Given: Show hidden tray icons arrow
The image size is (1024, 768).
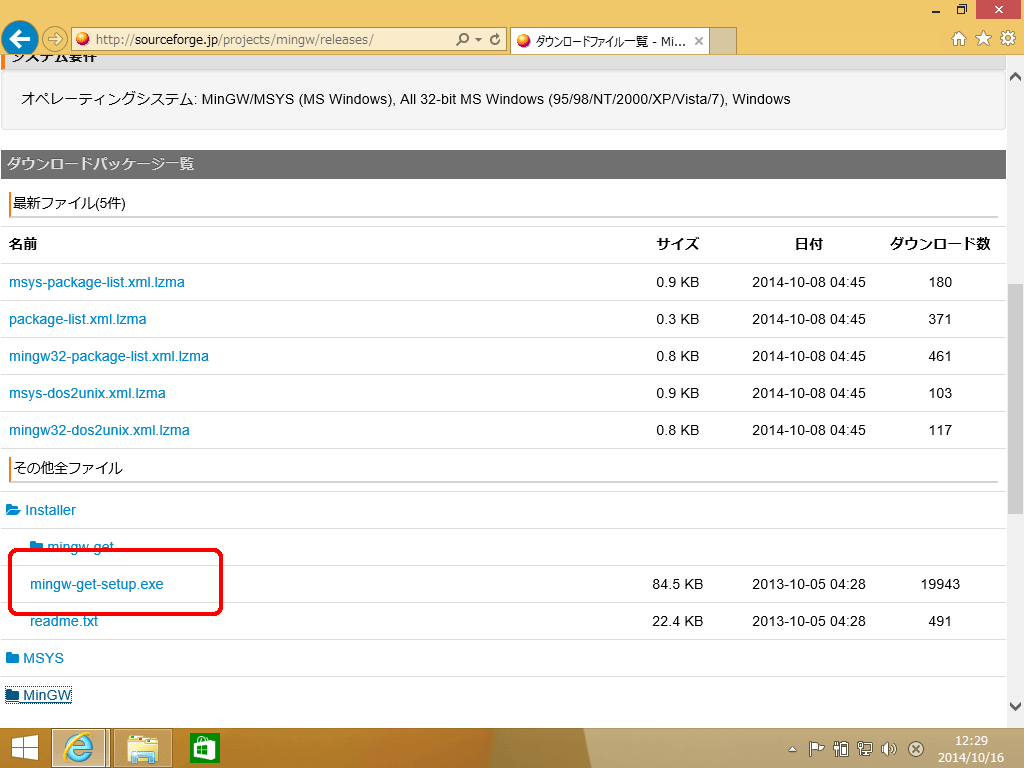Looking at the screenshot, I should (x=792, y=749).
